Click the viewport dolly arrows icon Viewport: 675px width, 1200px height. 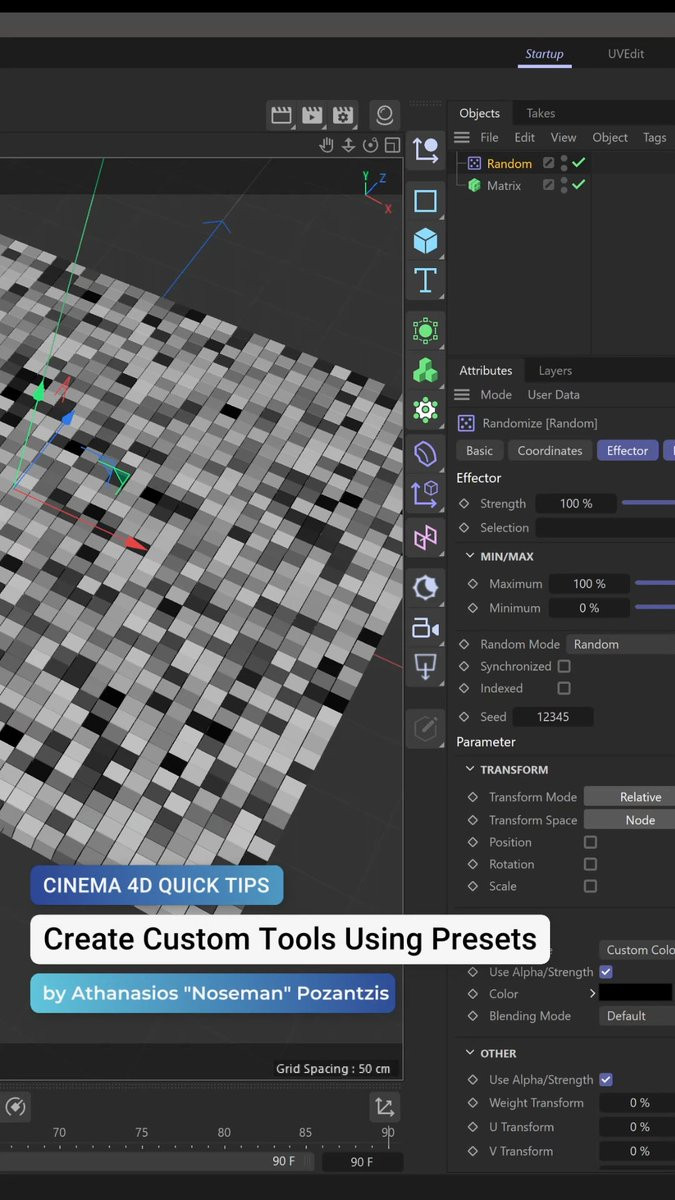348,145
